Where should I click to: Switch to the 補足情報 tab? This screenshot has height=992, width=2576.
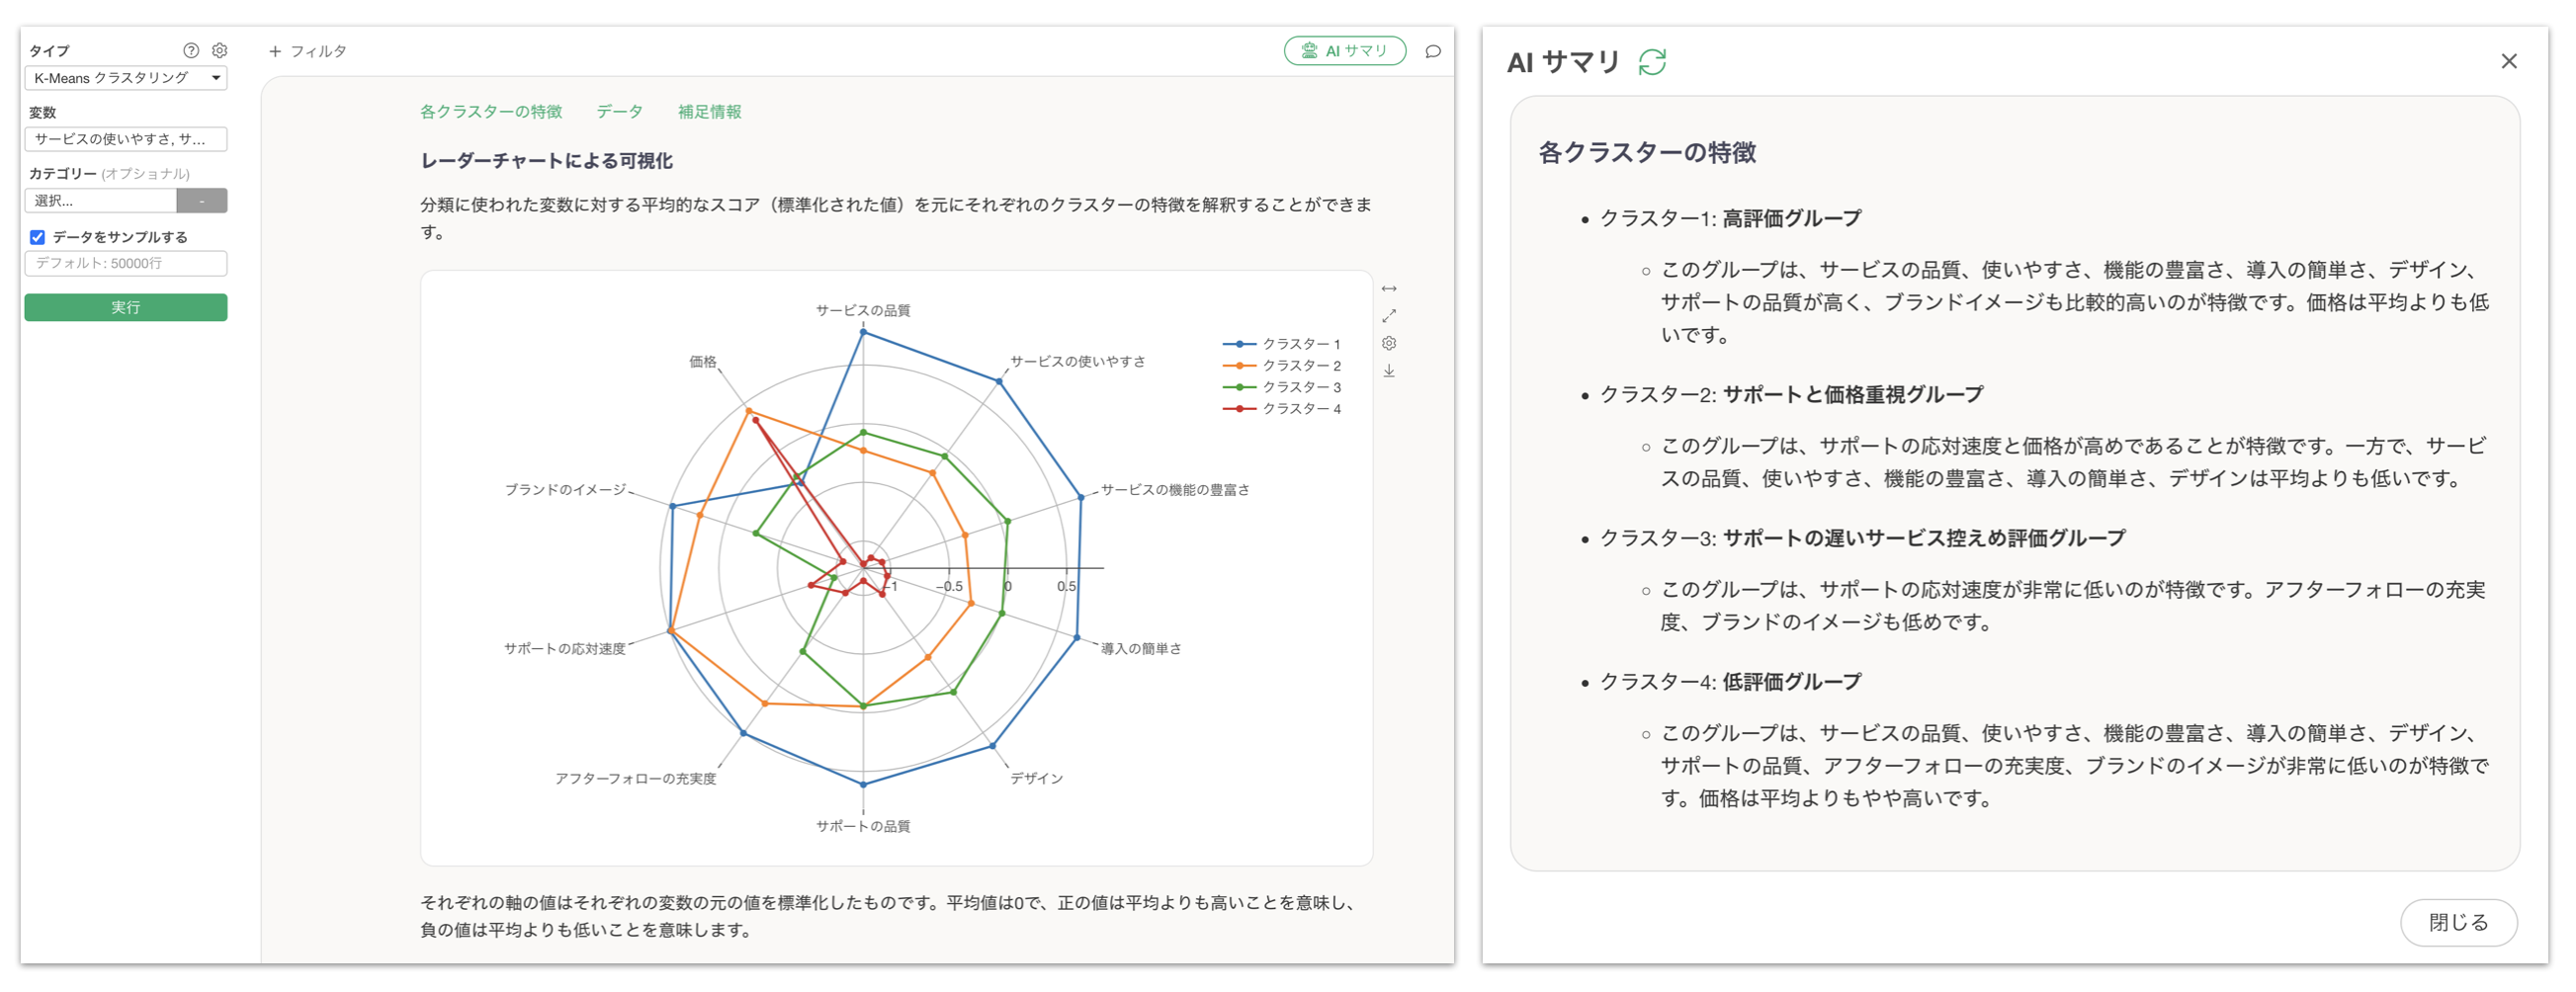click(709, 112)
